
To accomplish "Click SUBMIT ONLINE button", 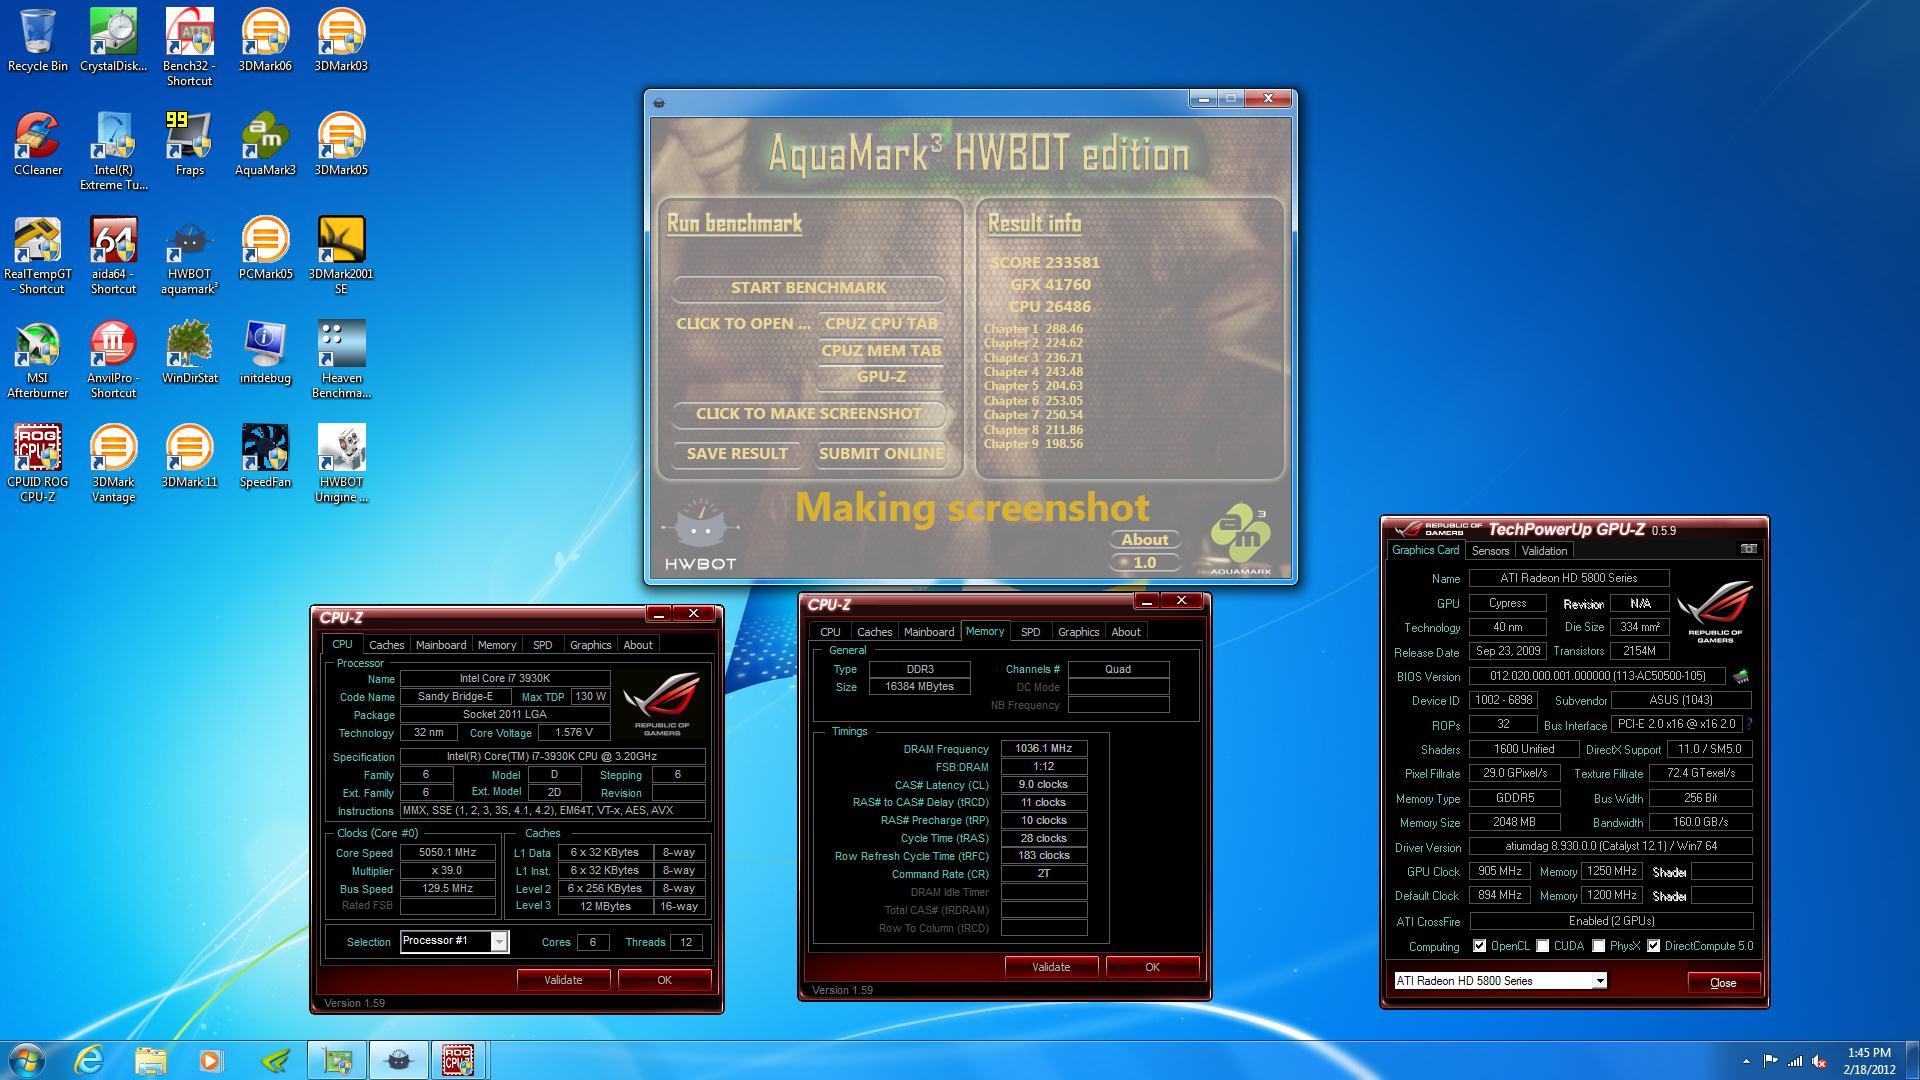I will coord(881,454).
